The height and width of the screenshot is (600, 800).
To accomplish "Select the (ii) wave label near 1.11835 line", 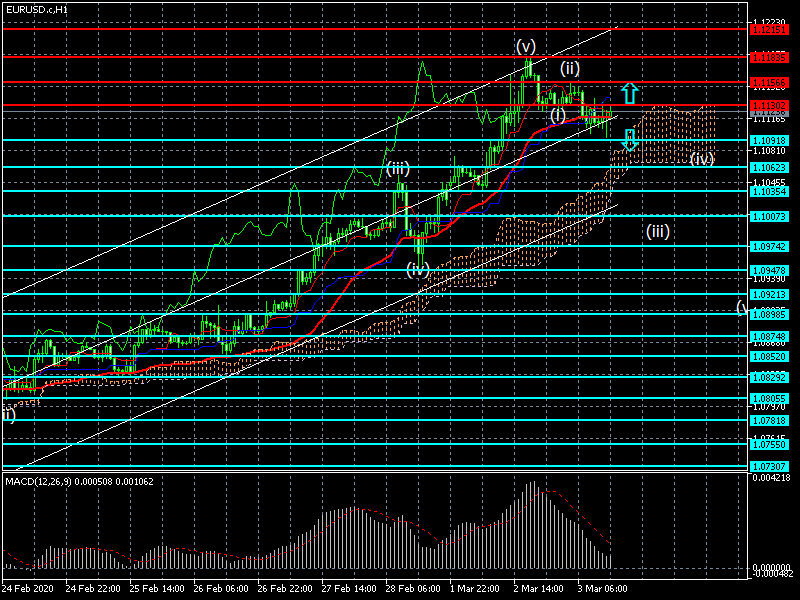I will click(570, 68).
